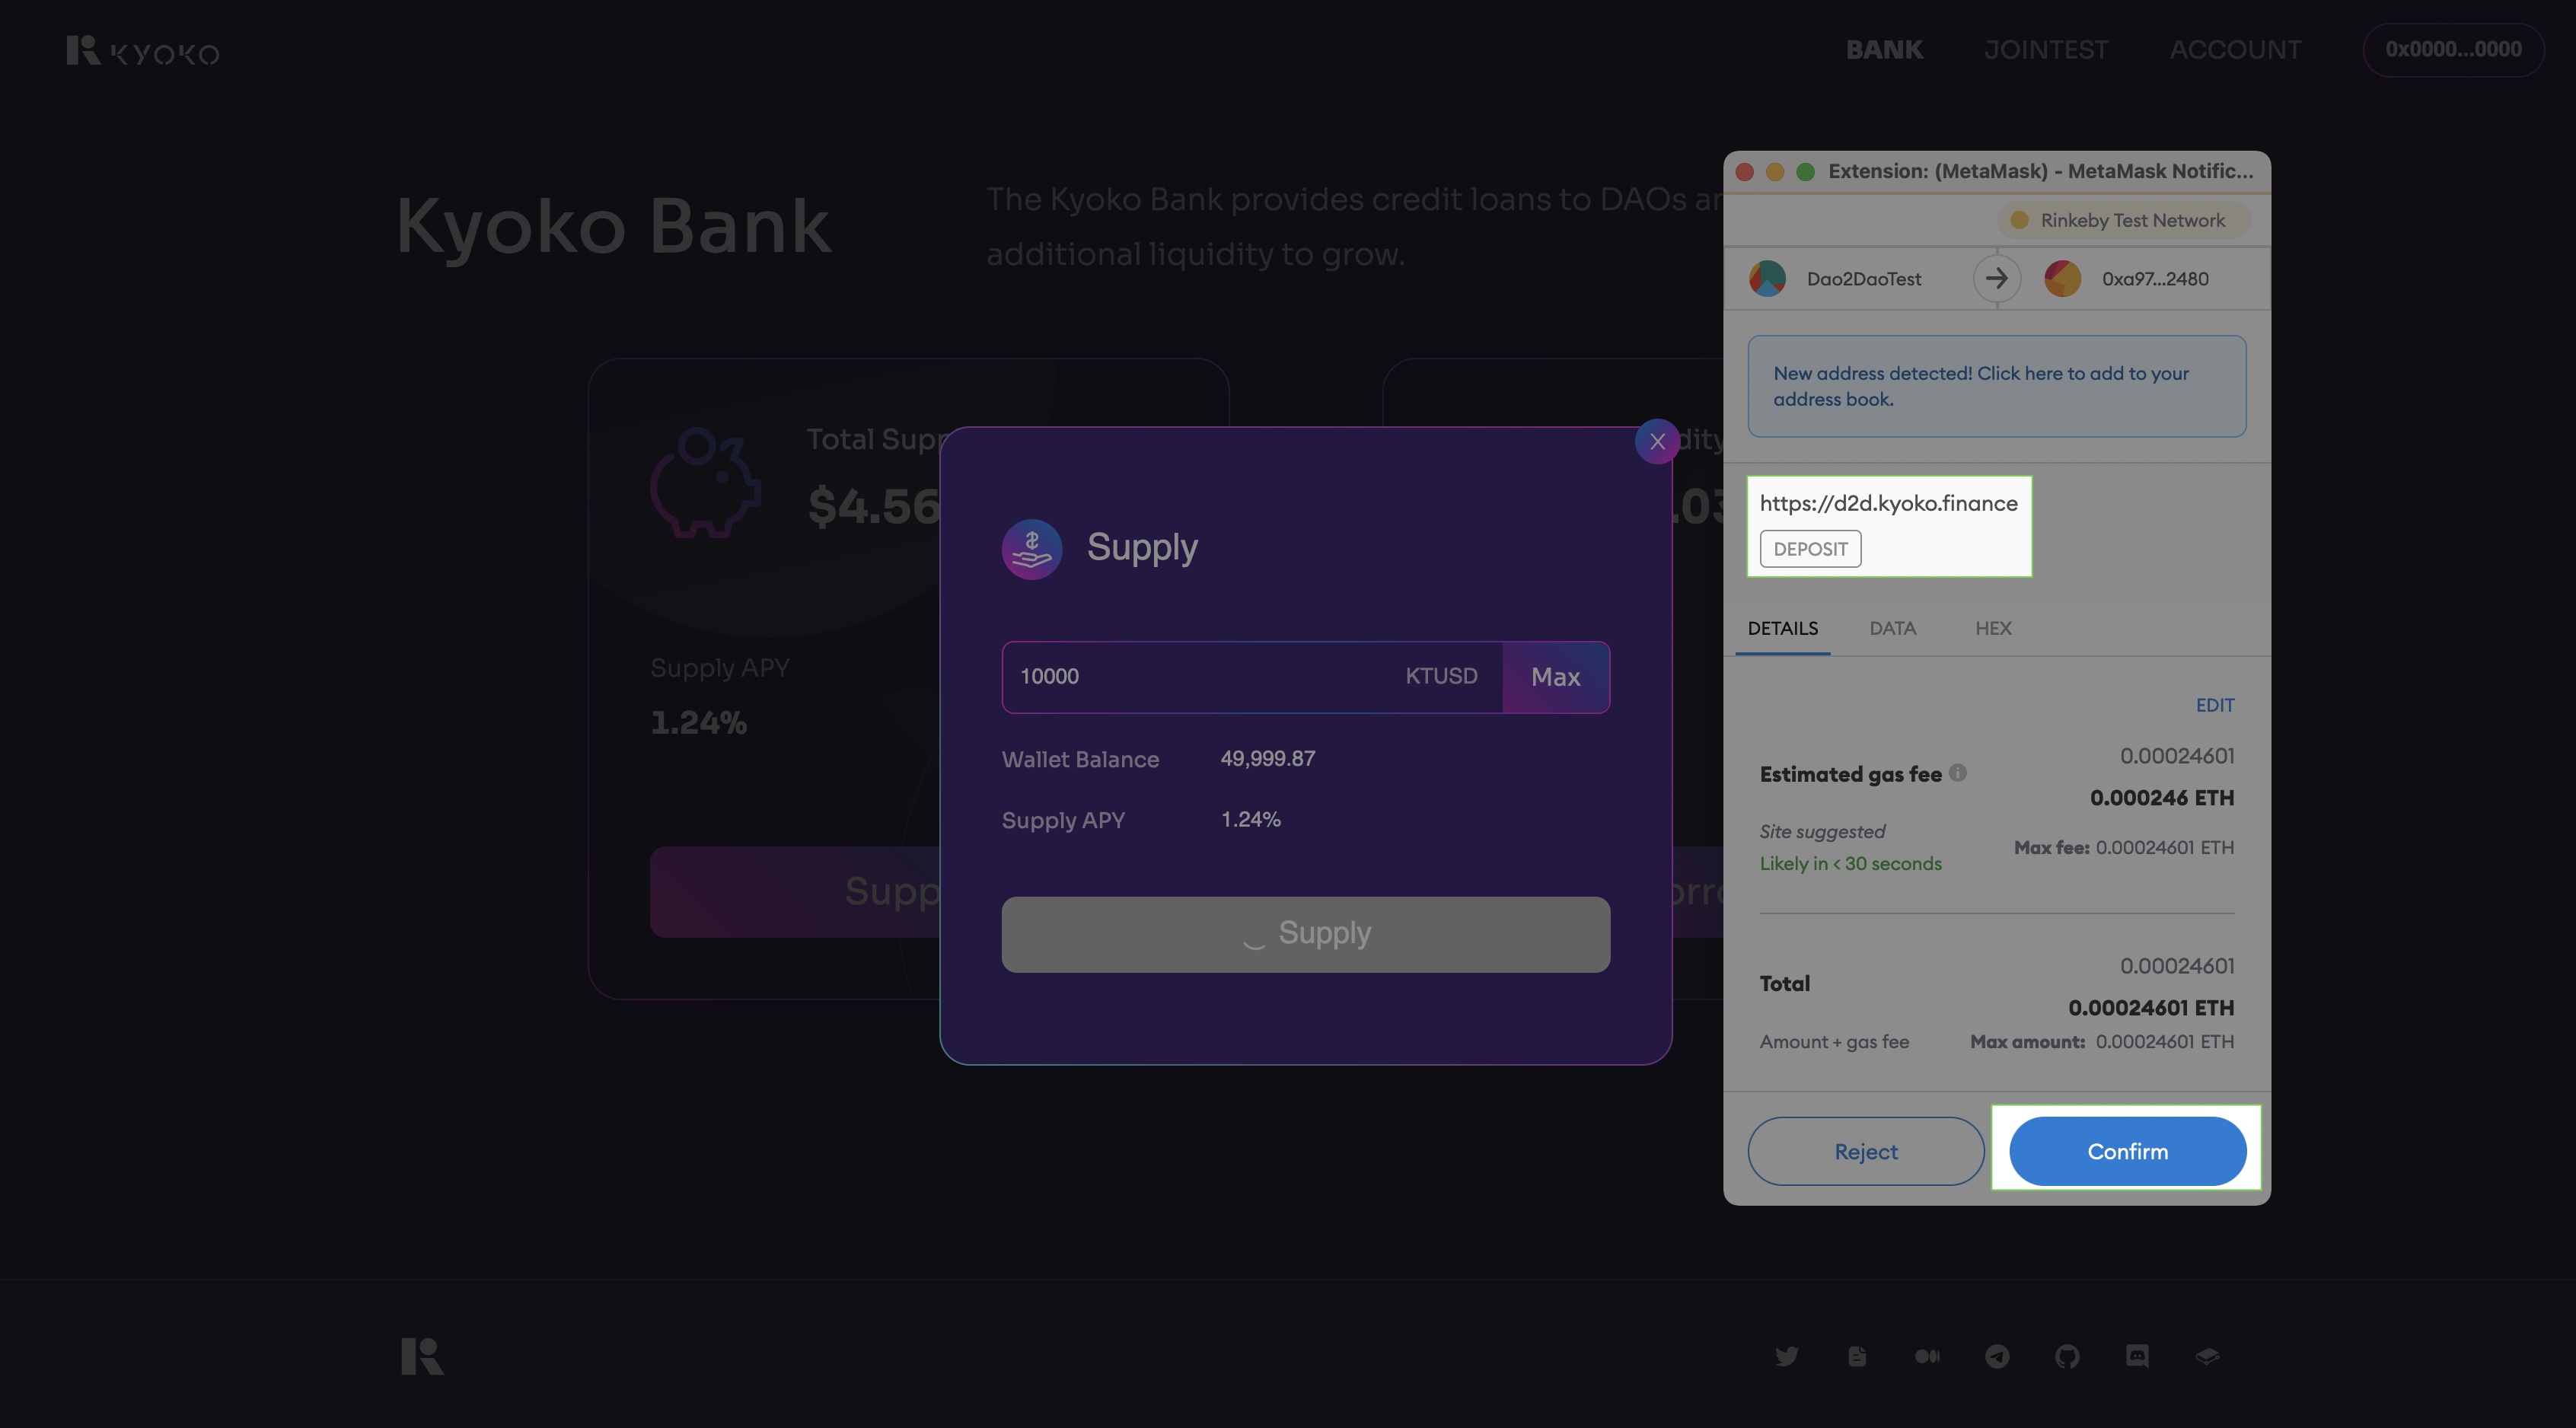Reject the MetaMask transaction
Image resolution: width=2576 pixels, height=1428 pixels.
(1865, 1151)
